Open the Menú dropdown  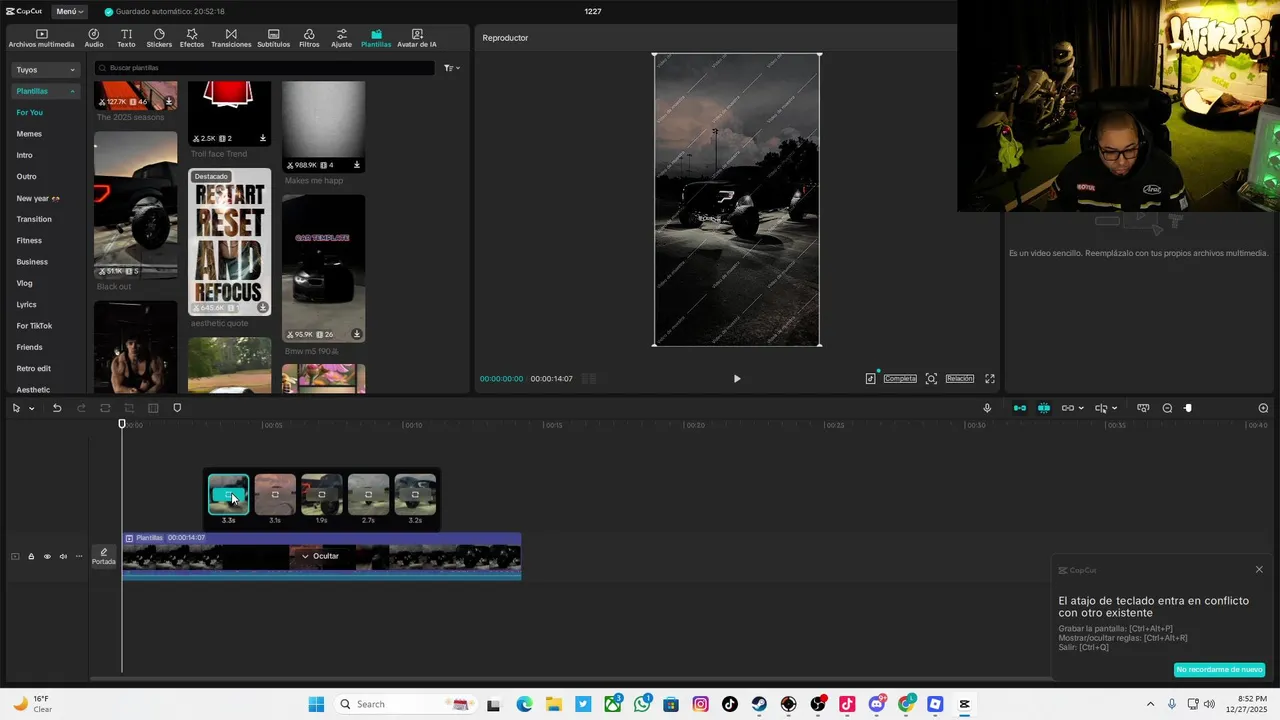click(x=69, y=12)
